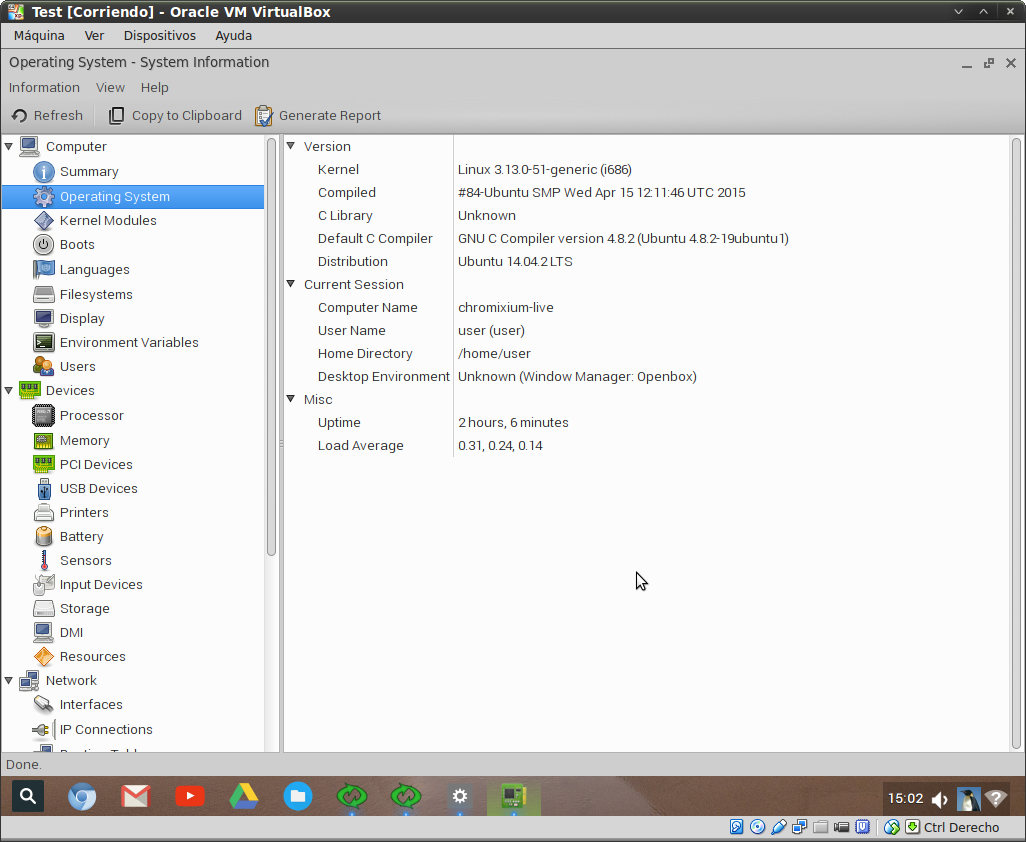
Task: Click the Summary info icon
Action: [x=43, y=172]
